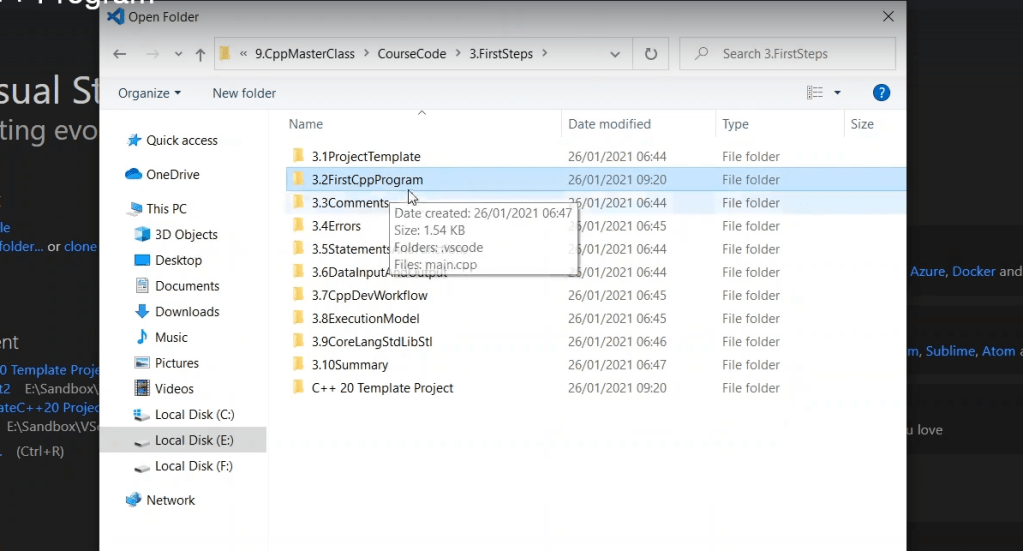The width and height of the screenshot is (1023, 551).
Task: Change the view layout icon
Action: pyautogui.click(x=815, y=93)
